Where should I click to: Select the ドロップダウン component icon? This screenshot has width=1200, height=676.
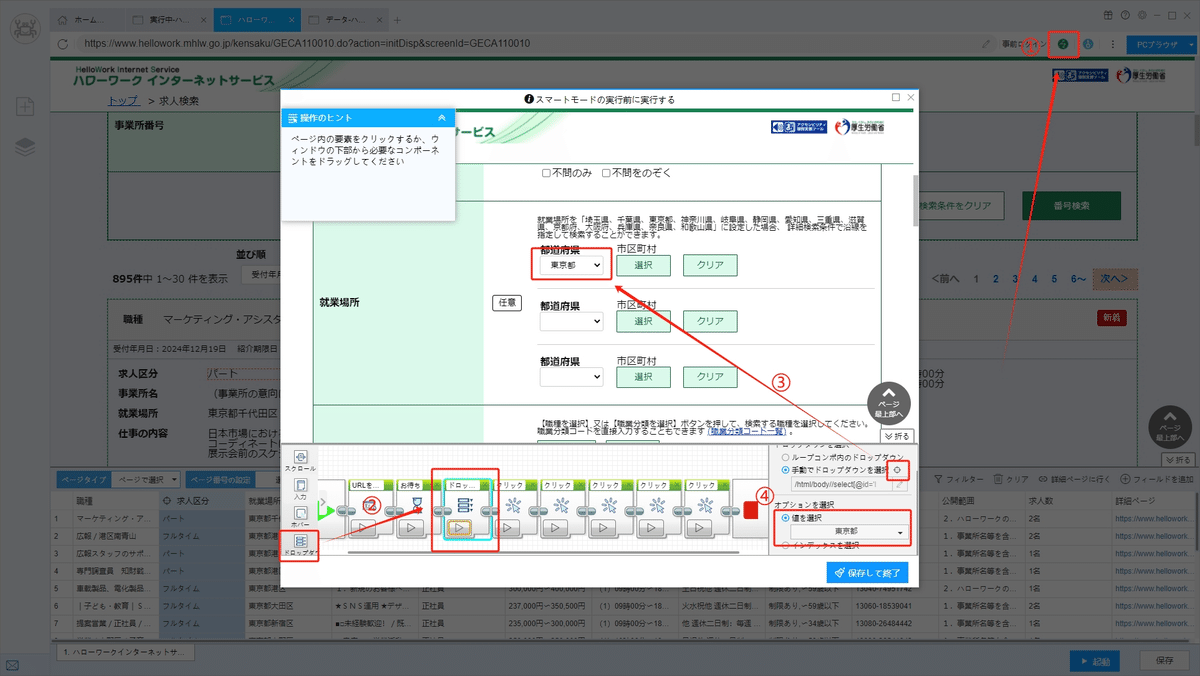pyautogui.click(x=300, y=541)
